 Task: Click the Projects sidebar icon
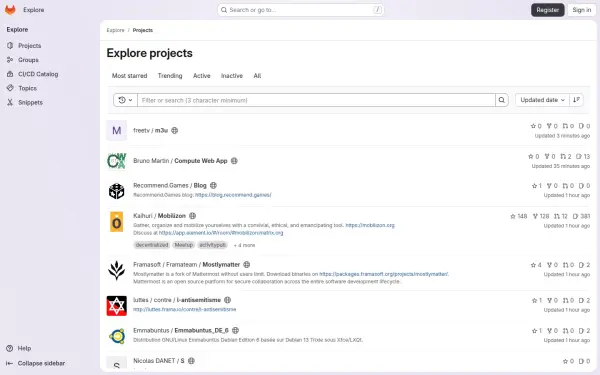10,46
